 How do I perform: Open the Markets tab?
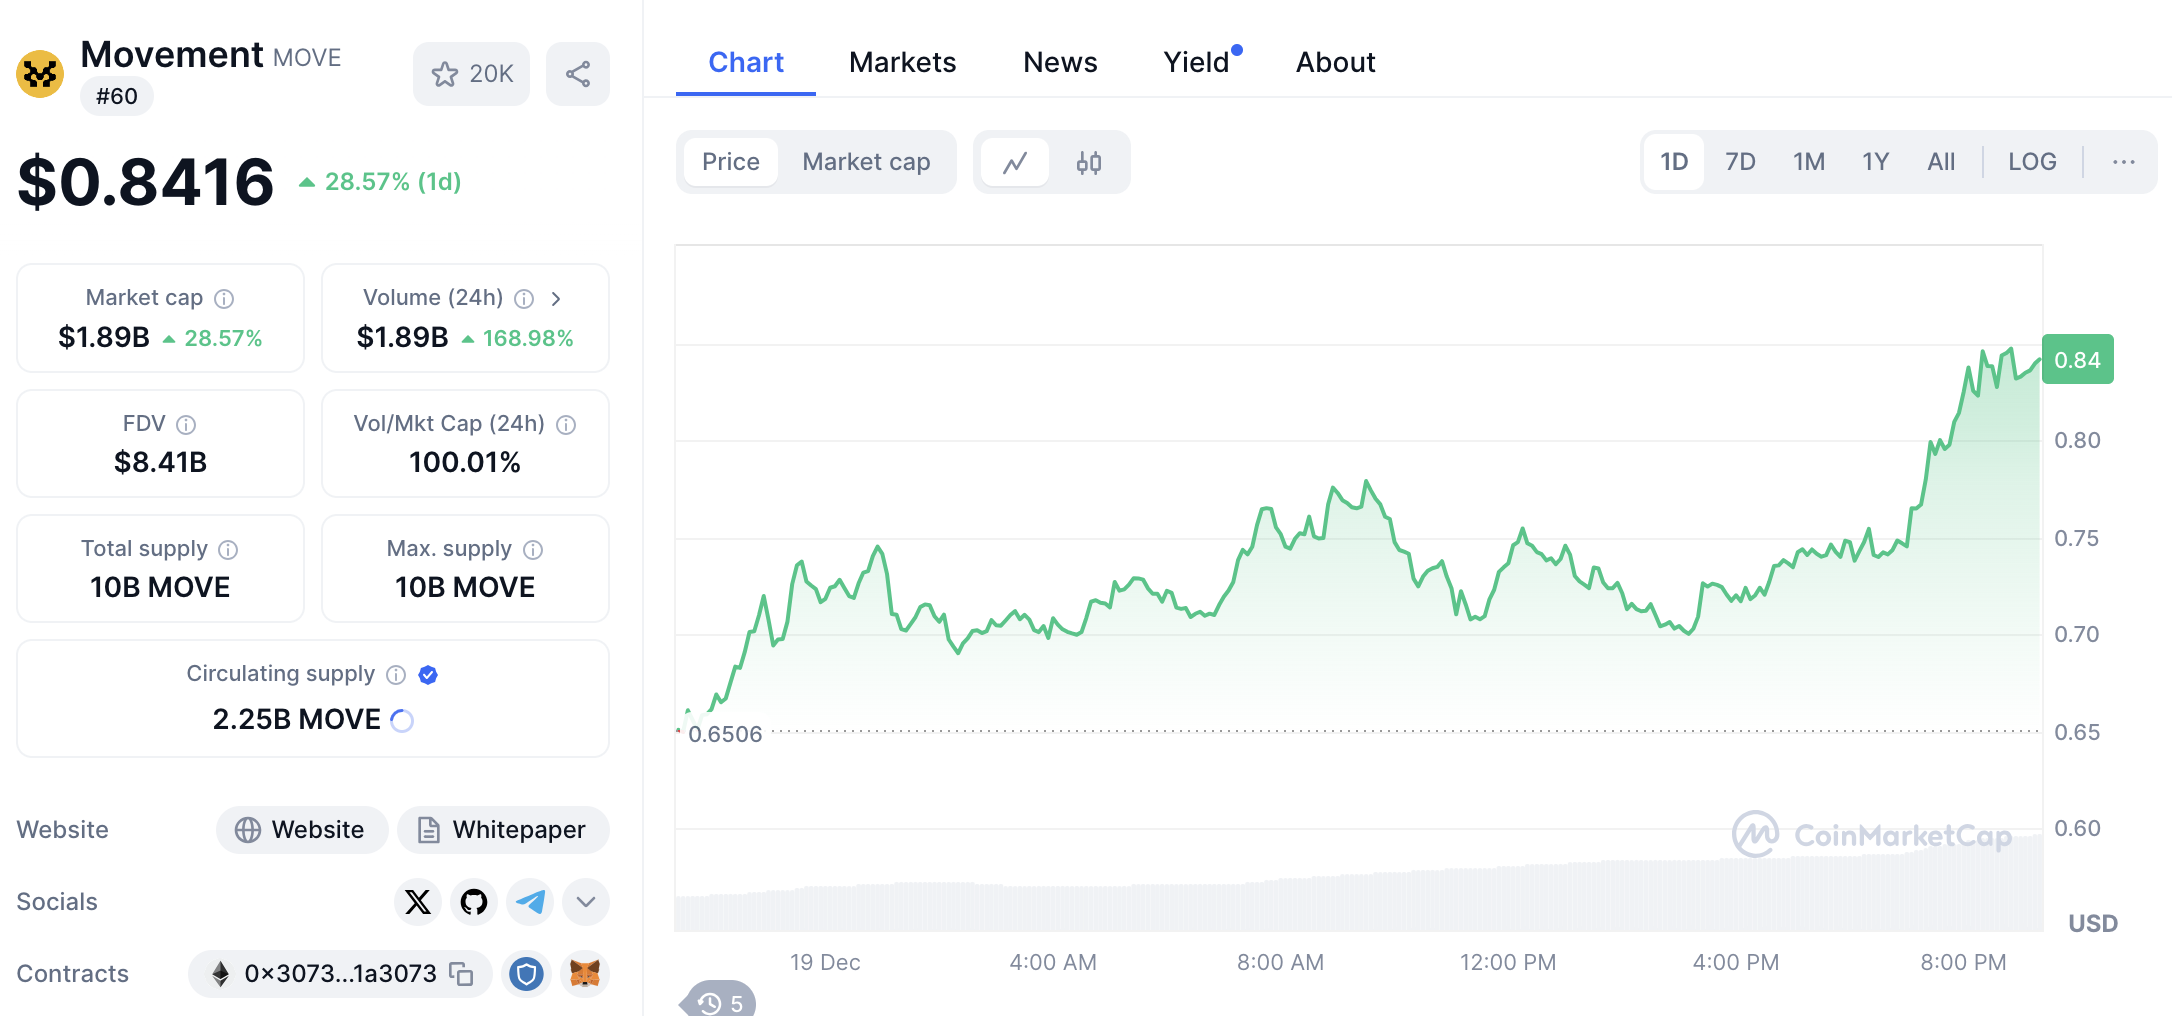(902, 63)
